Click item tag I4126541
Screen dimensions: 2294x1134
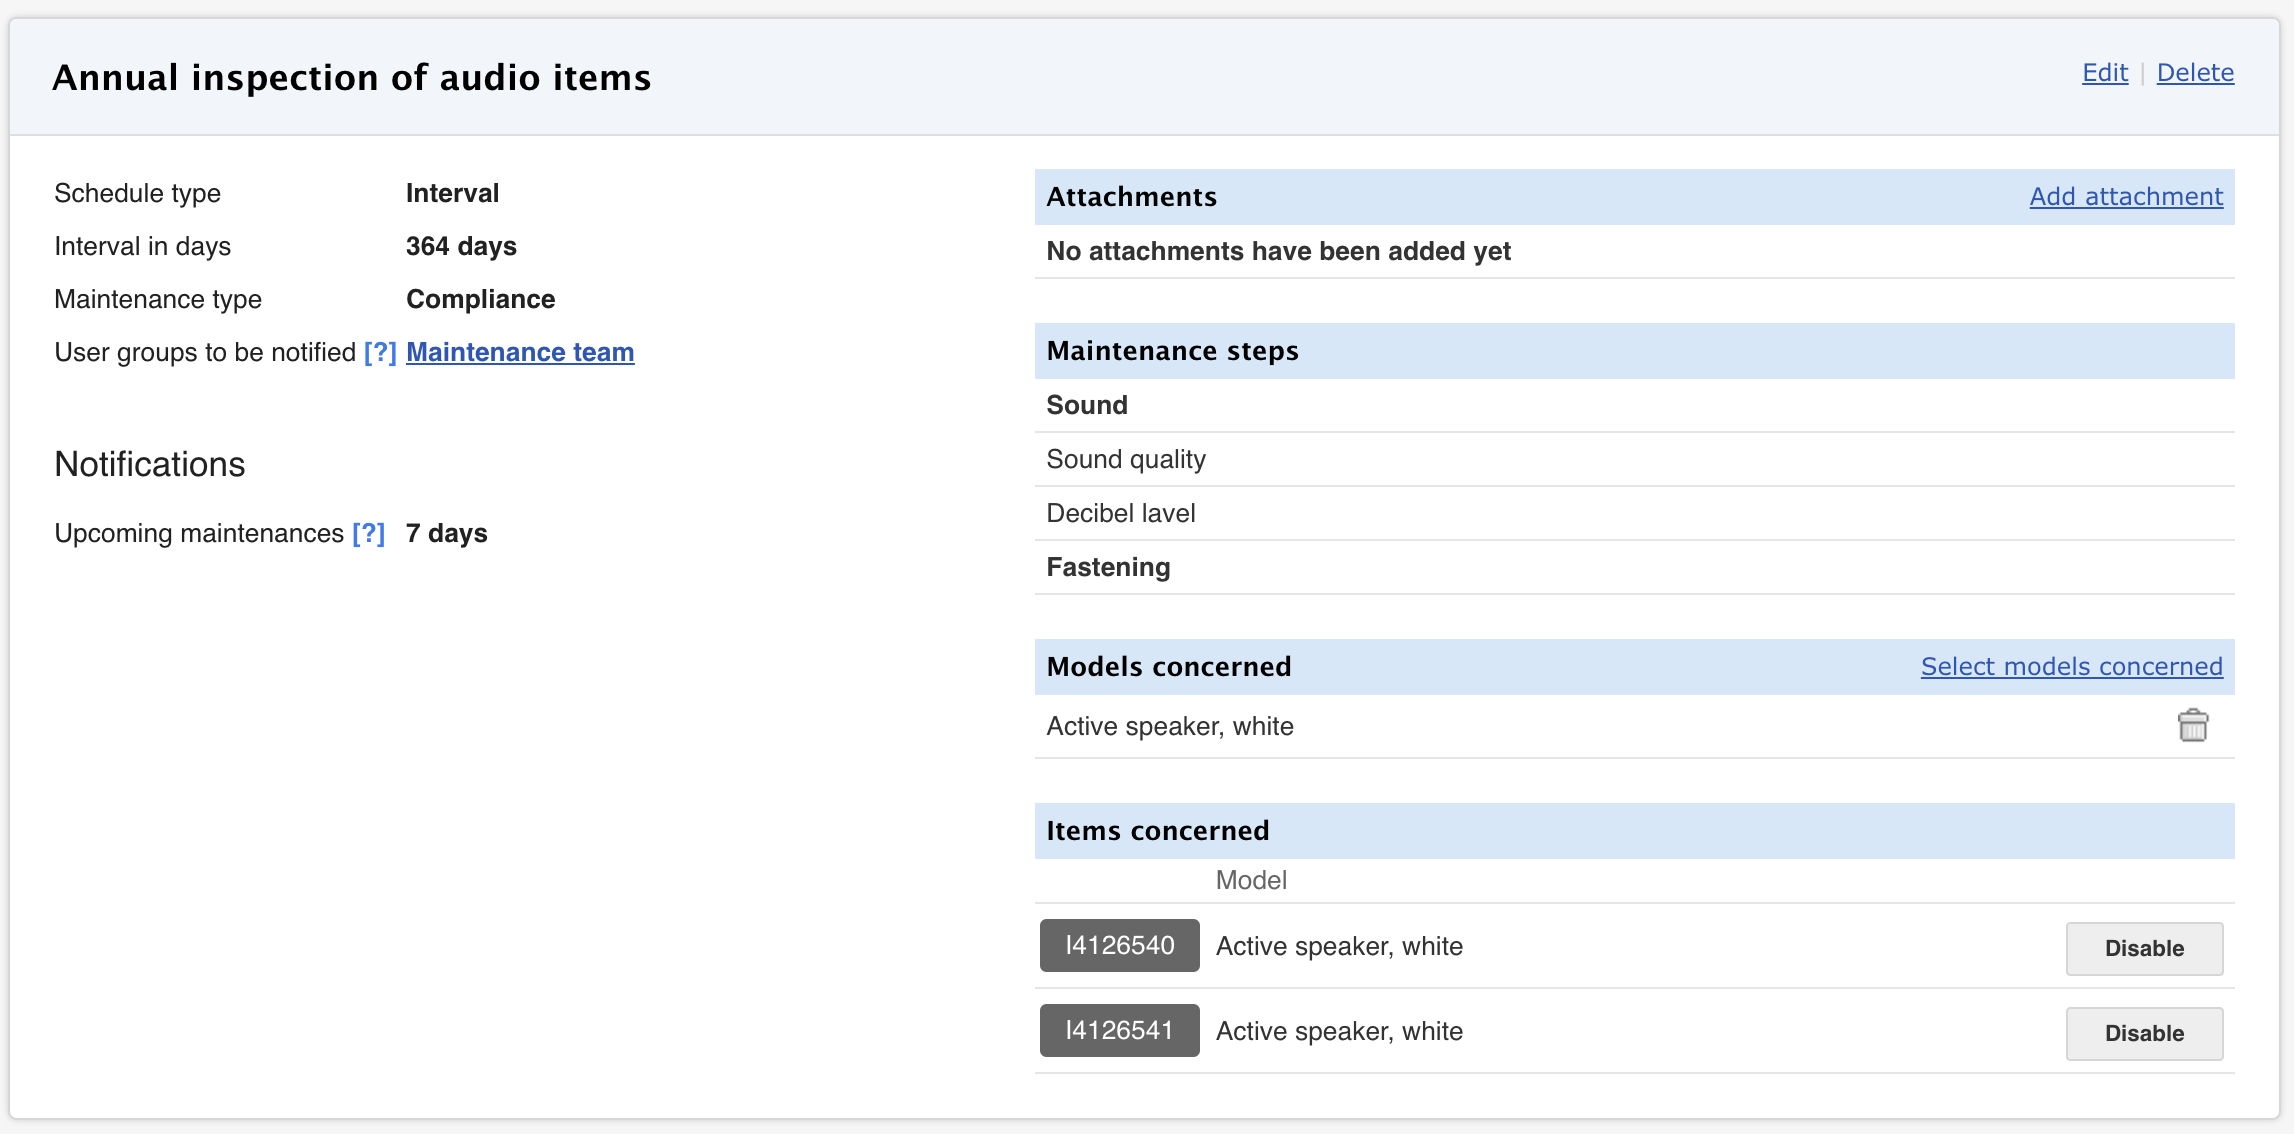click(1119, 1031)
